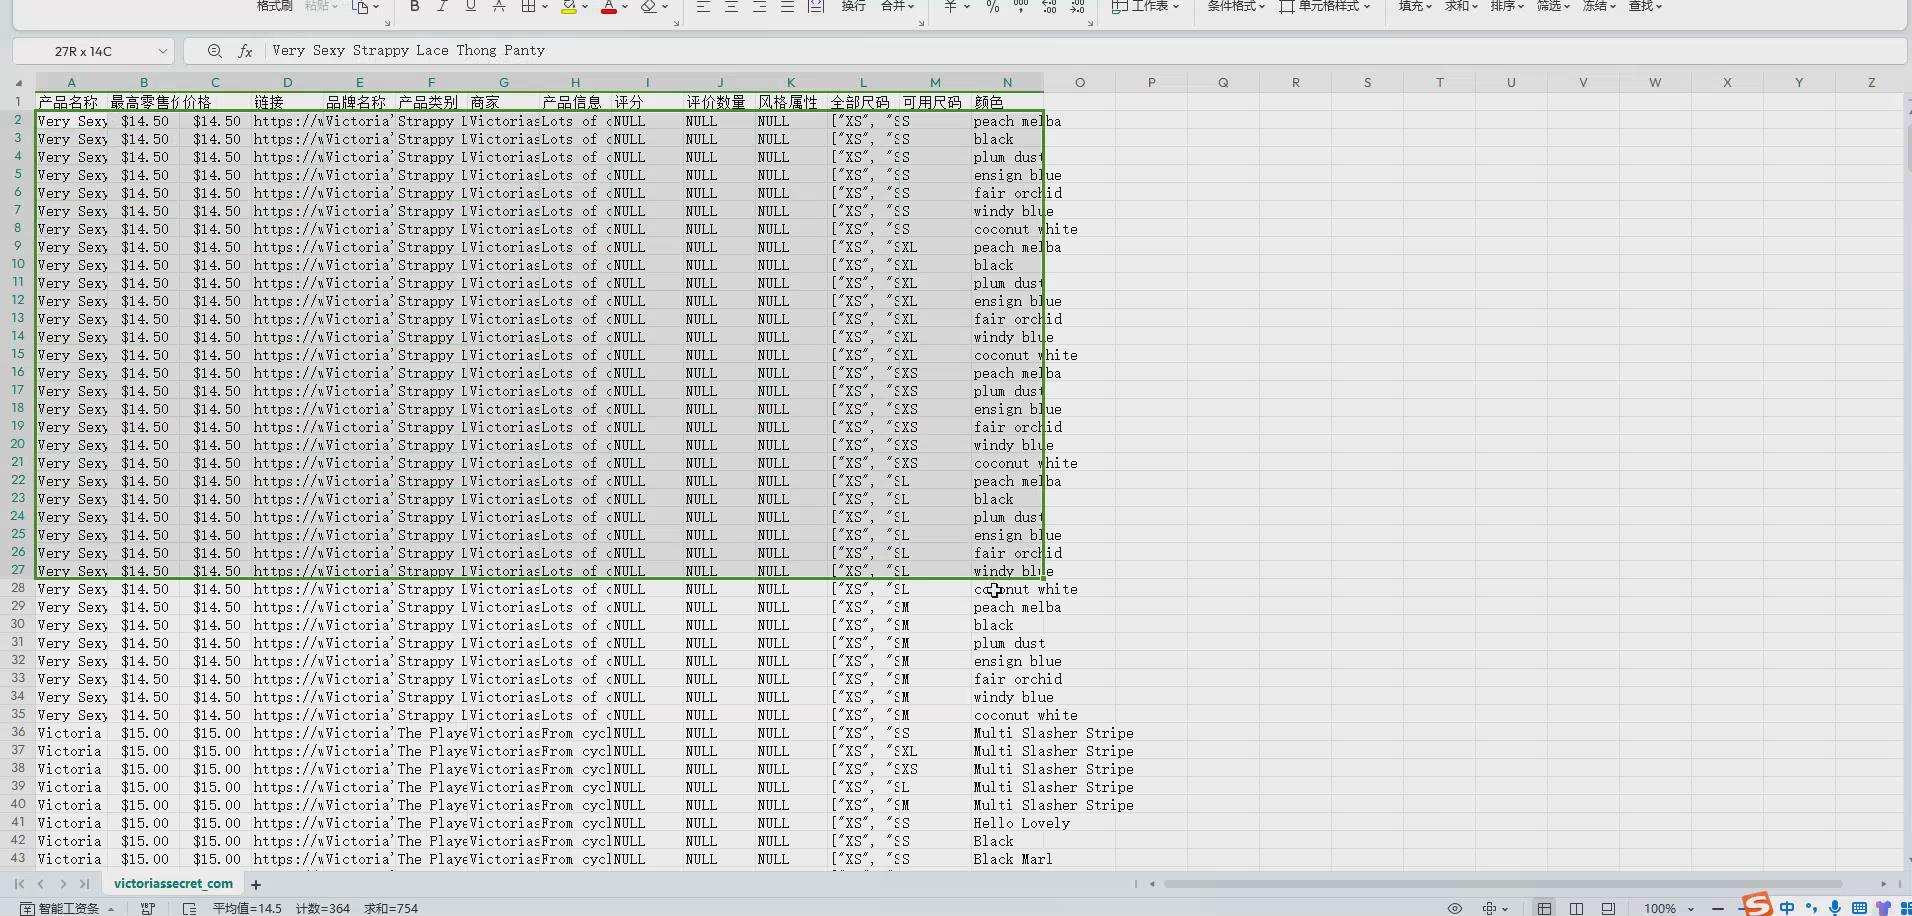Center-align the cell text

(x=731, y=6)
